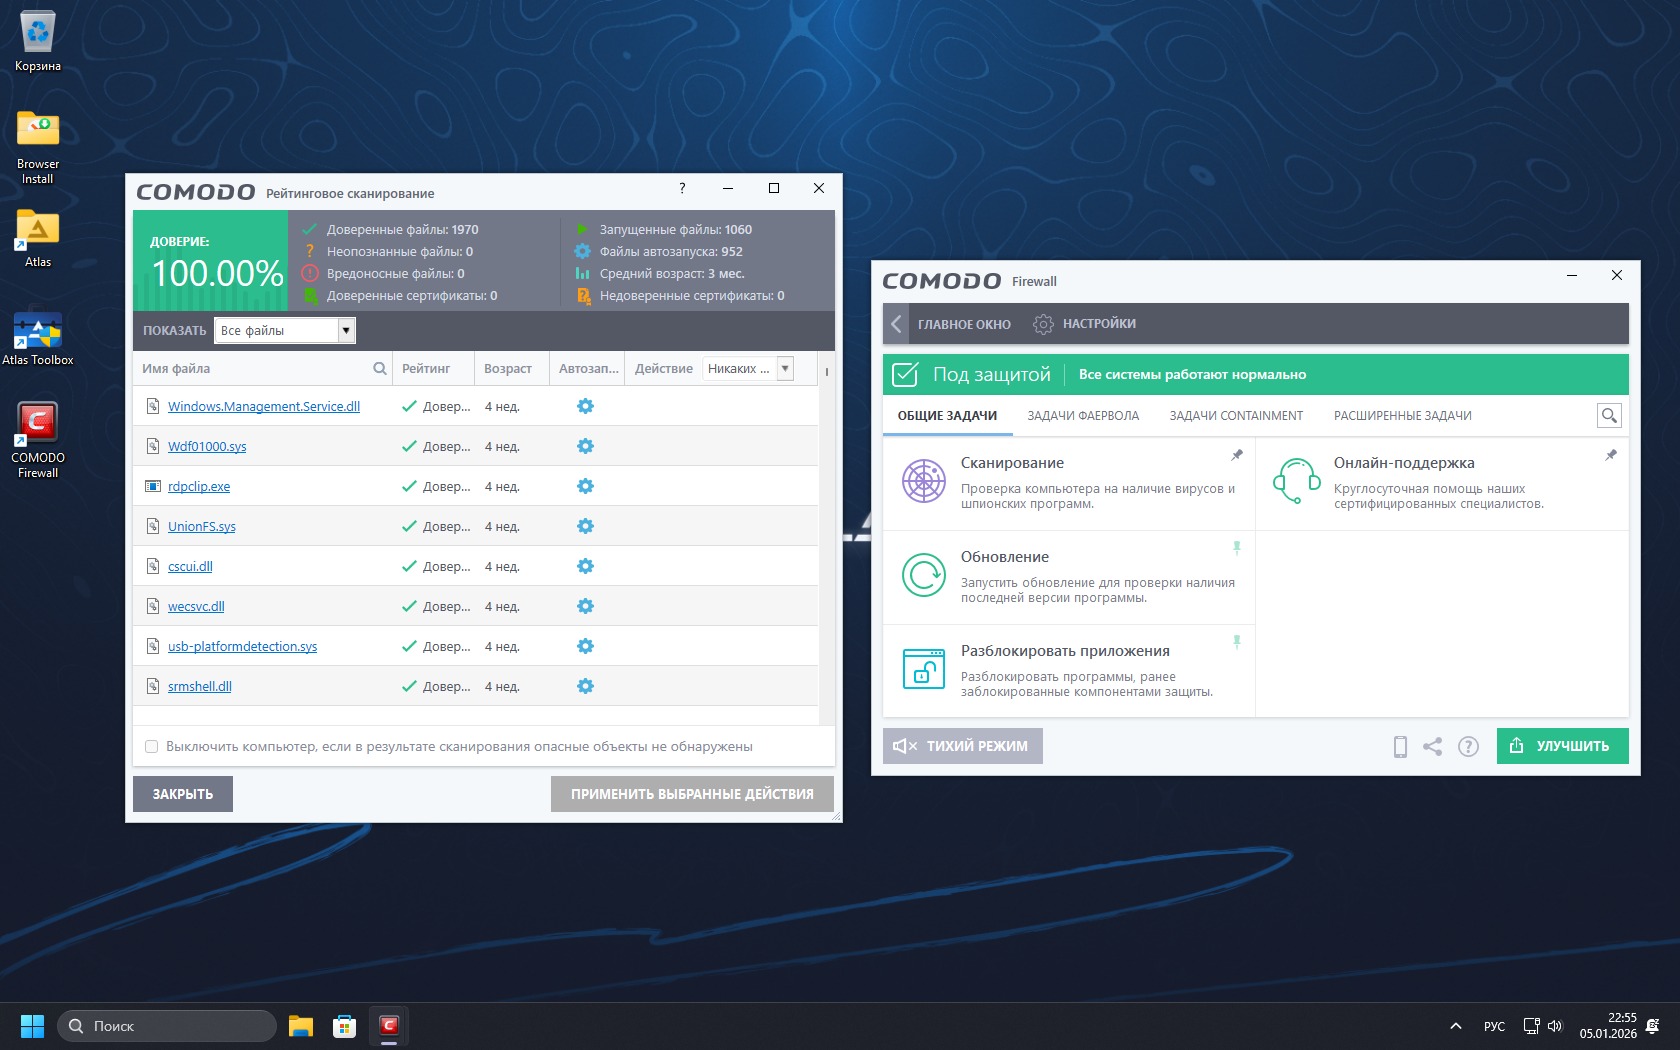
Task: Toggle the Тихий режим silent mode
Action: click(x=962, y=746)
